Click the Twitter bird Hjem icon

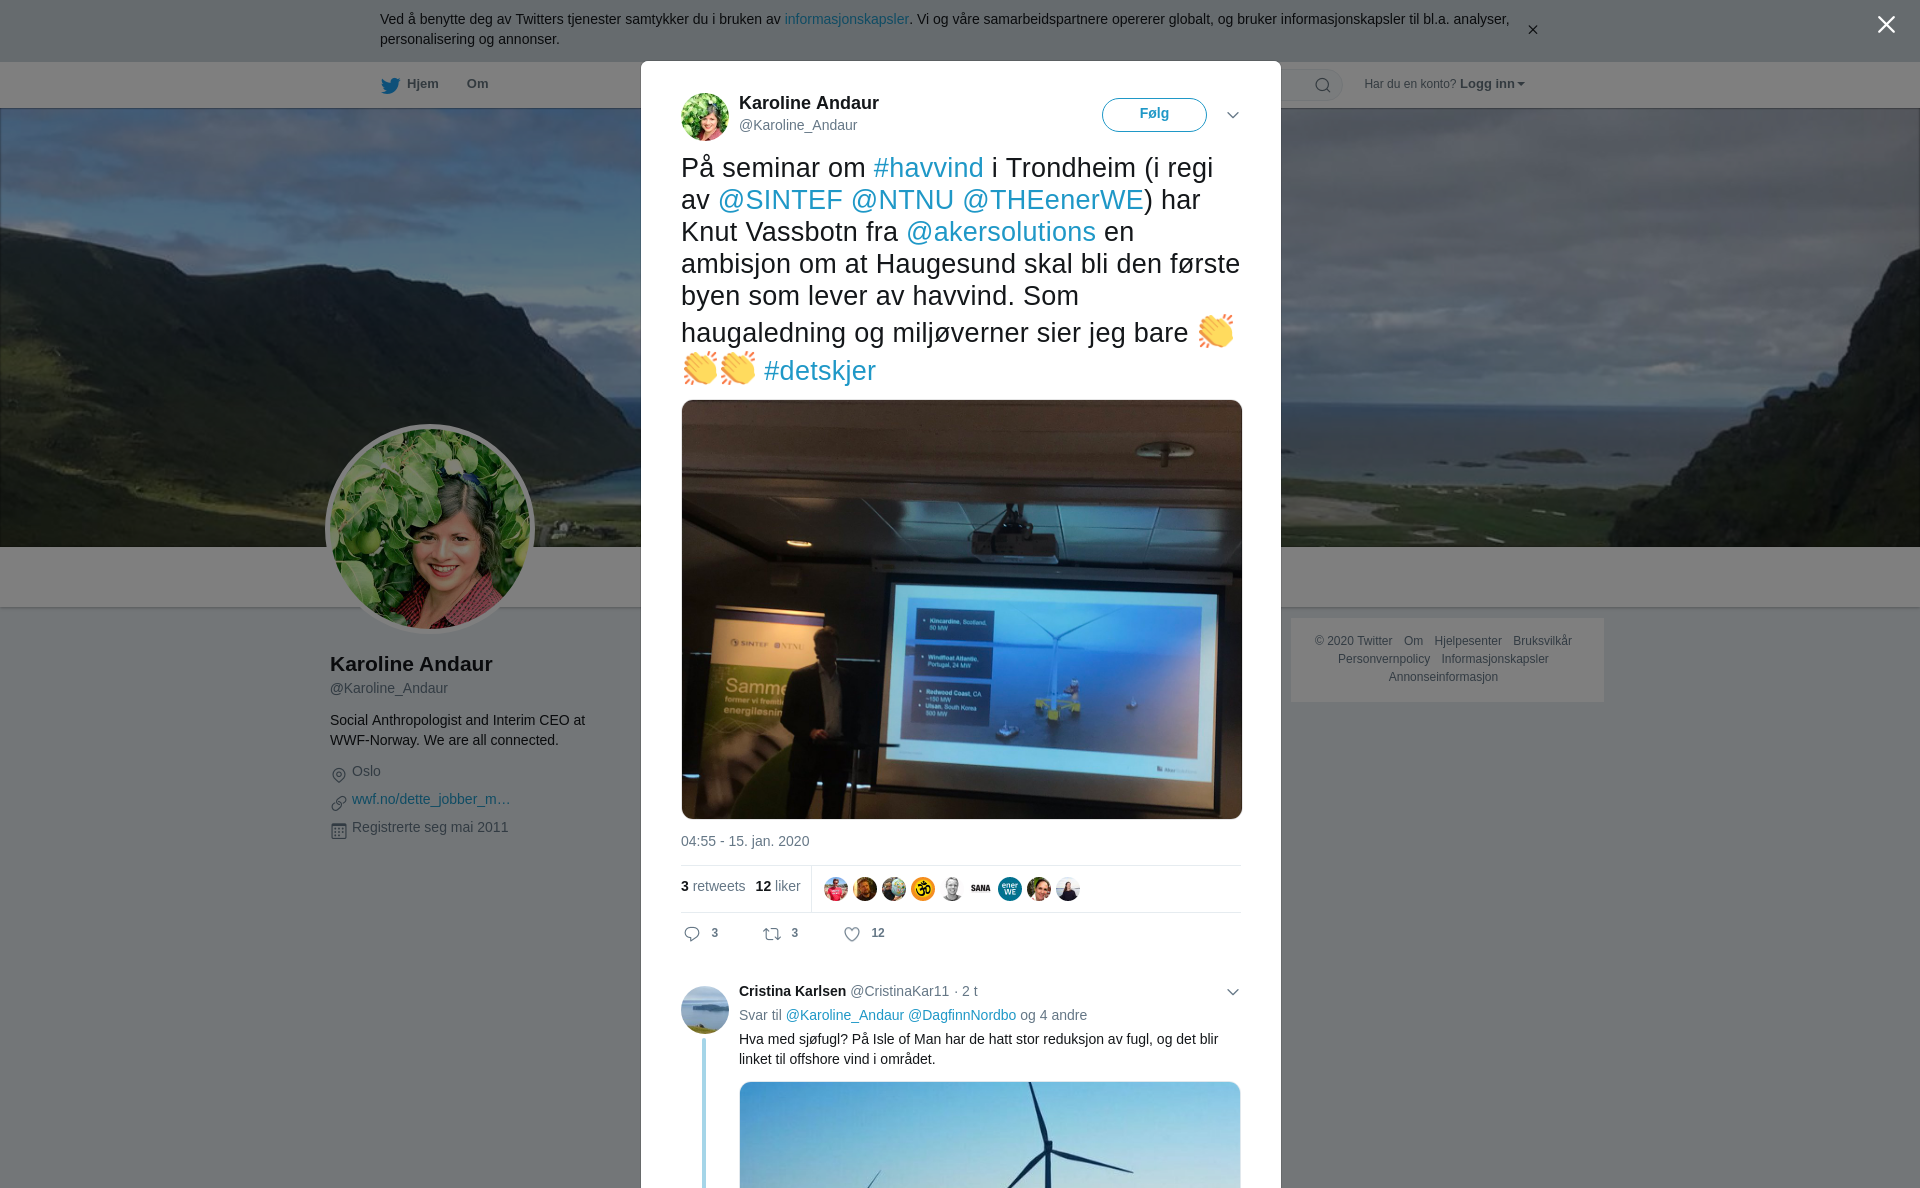[x=390, y=85]
